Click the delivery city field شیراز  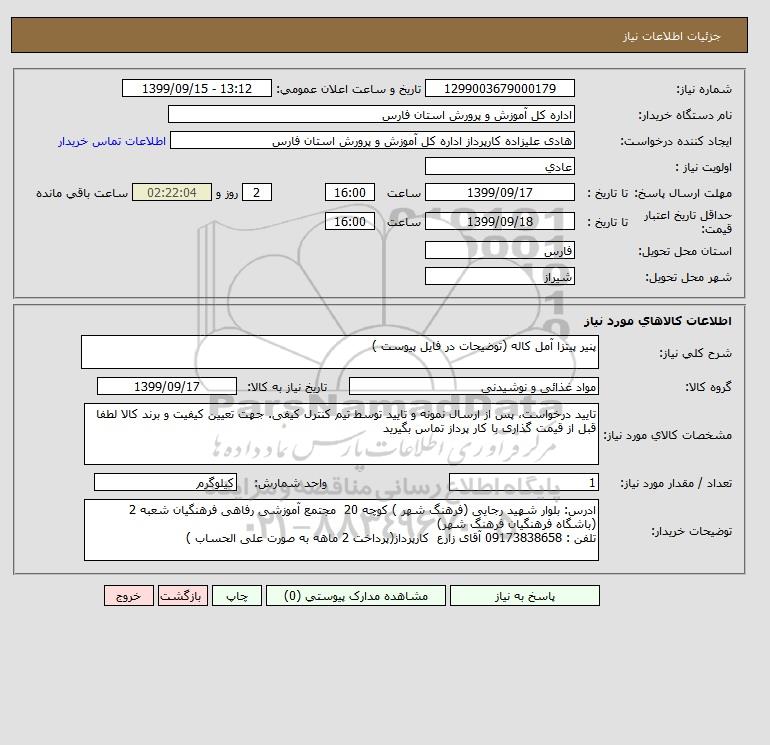pos(499,276)
